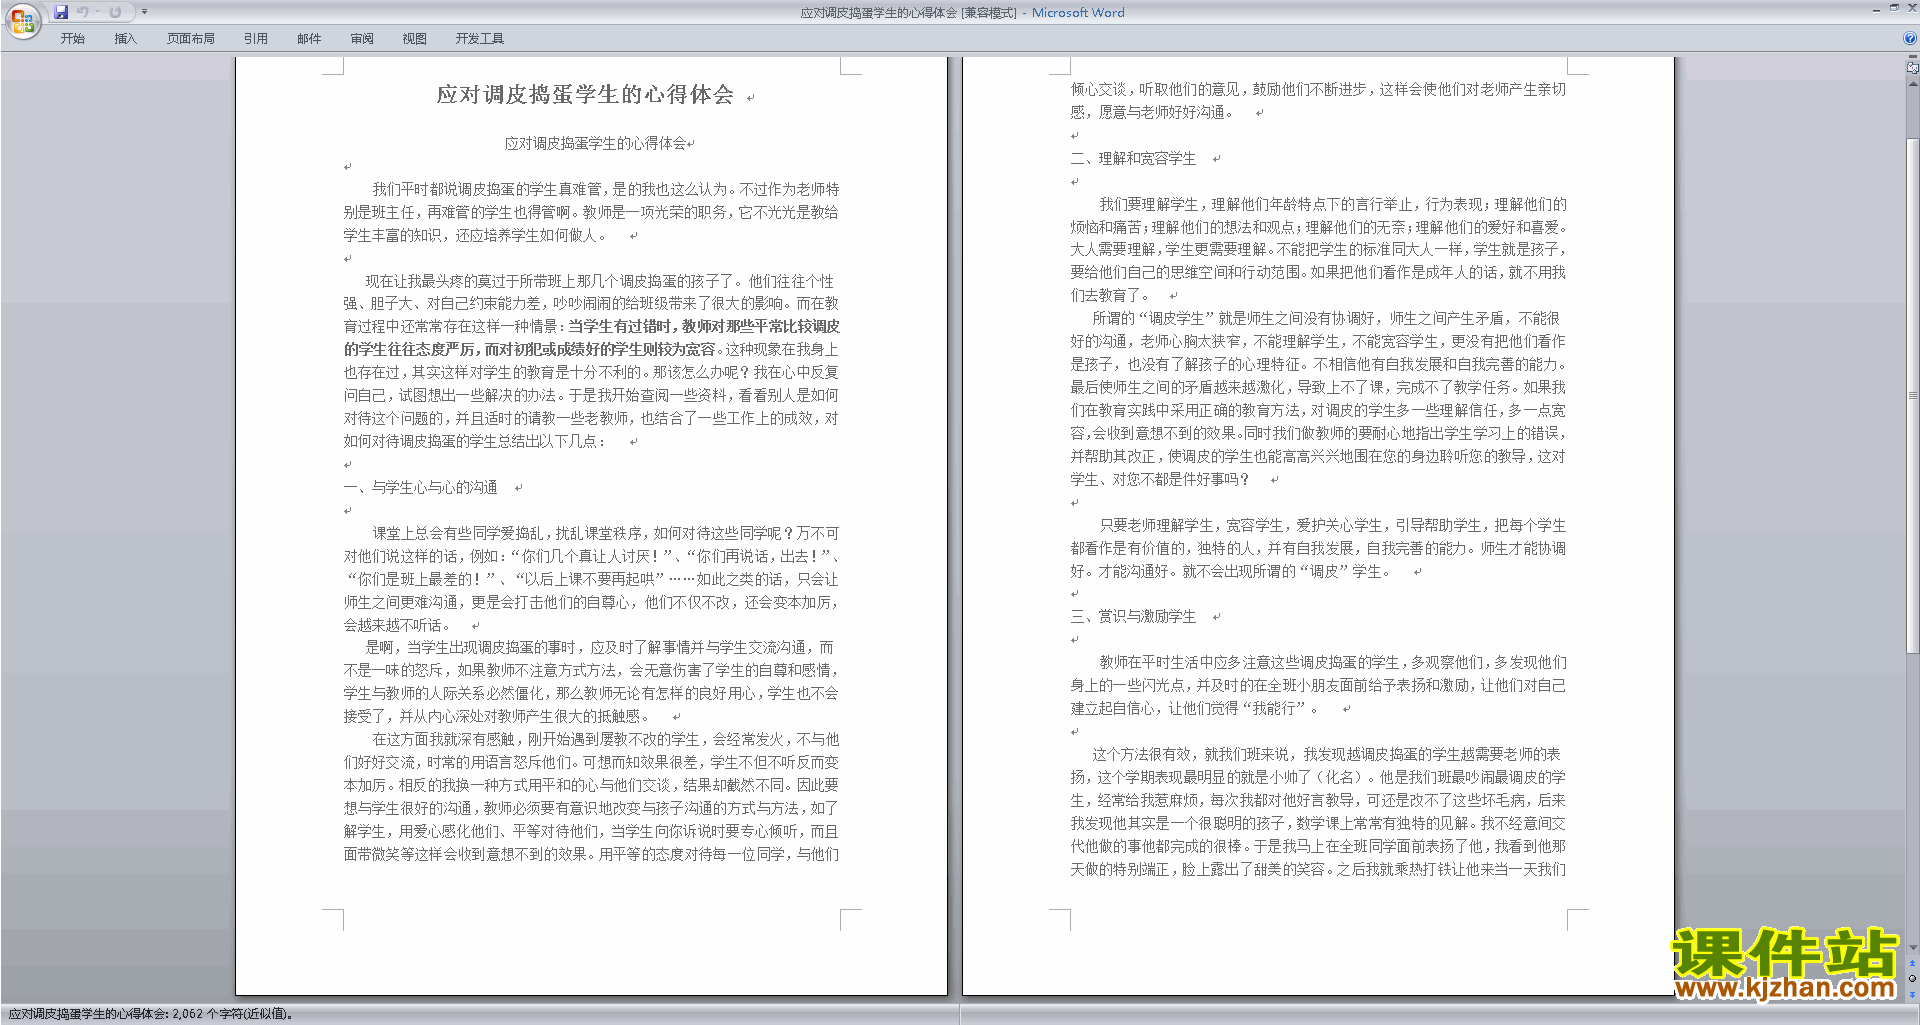The height and width of the screenshot is (1025, 1920).
Task: Click the word count in status bar
Action: (150, 1014)
